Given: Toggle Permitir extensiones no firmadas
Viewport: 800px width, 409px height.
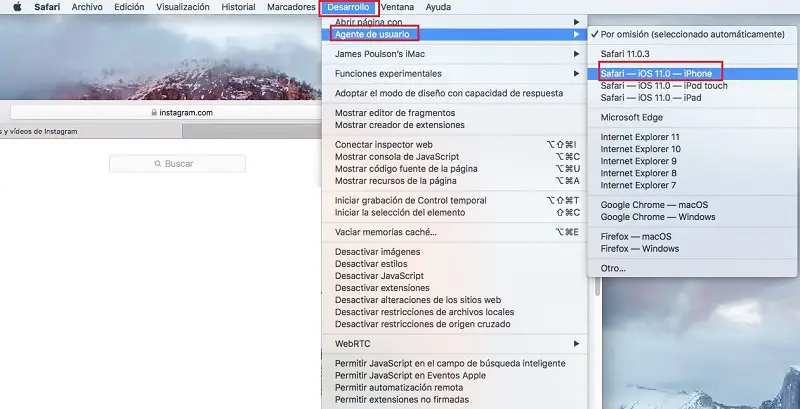Looking at the screenshot, I should 455,400.
